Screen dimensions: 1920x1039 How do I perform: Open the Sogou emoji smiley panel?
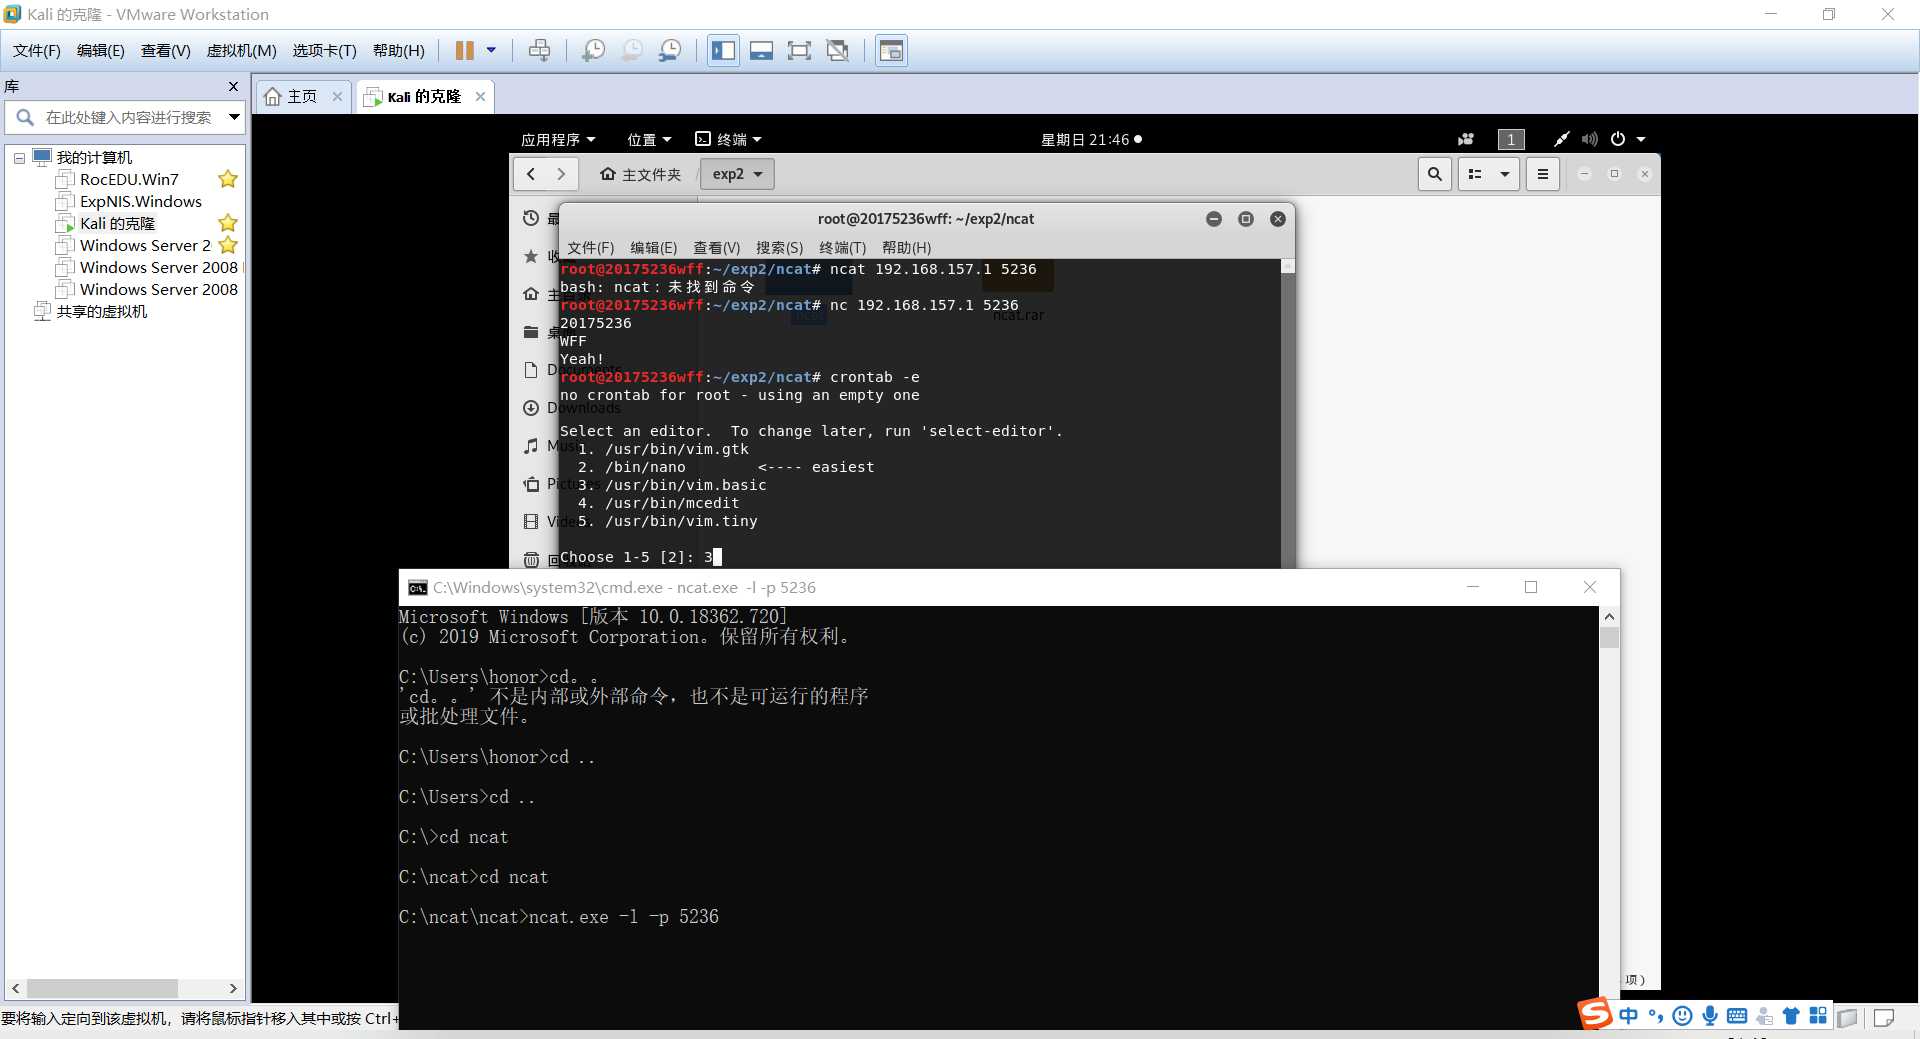(1683, 1016)
